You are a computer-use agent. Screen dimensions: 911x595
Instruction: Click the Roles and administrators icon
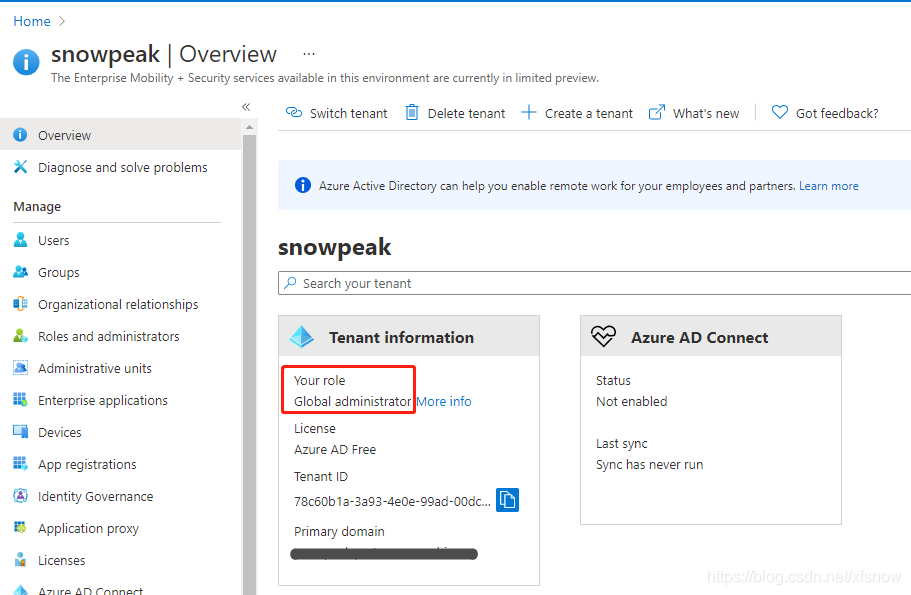[20, 335]
